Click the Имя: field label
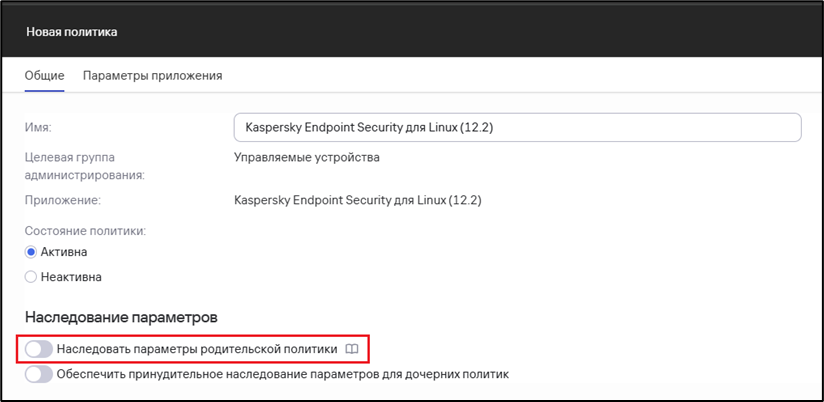The width and height of the screenshot is (824, 402). [x=38, y=127]
